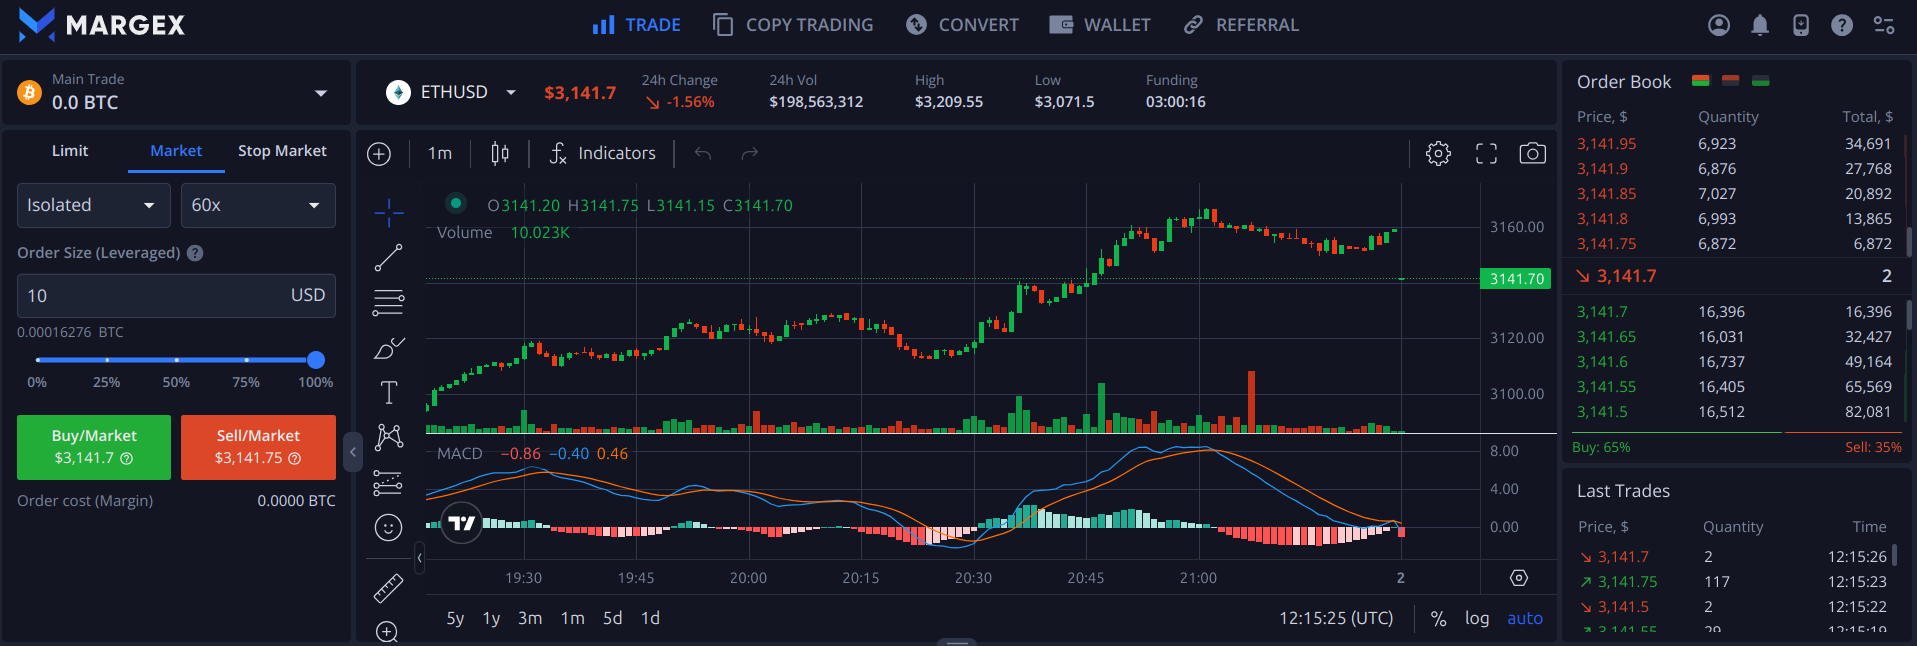Expand the Main Trade wallet dropdown
The height and width of the screenshot is (646, 1917).
[321, 93]
